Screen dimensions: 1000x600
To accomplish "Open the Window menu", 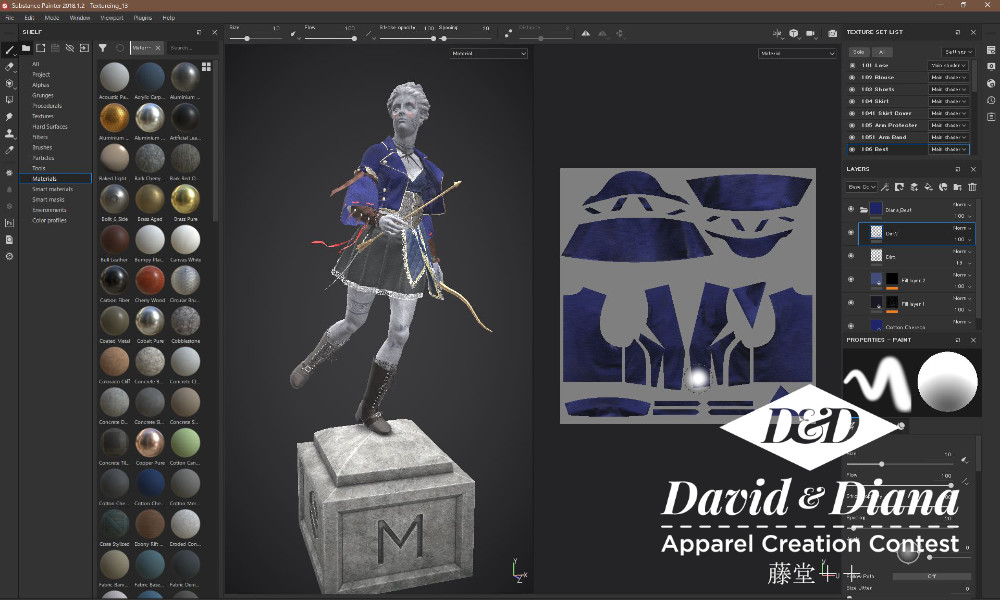I will coord(80,18).
